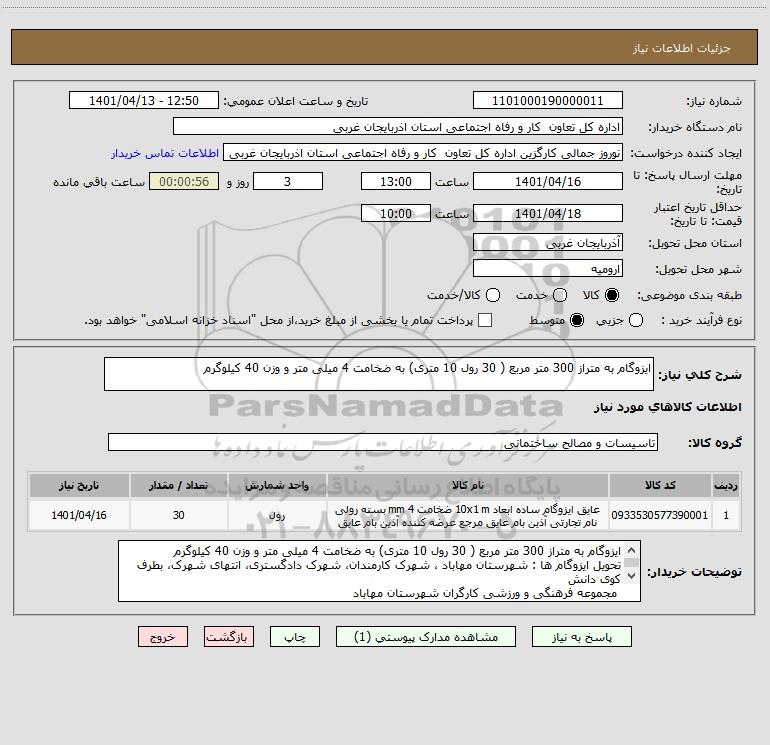Select the جزیی purchase type radio
The height and width of the screenshot is (745, 770).
[x=636, y=320]
